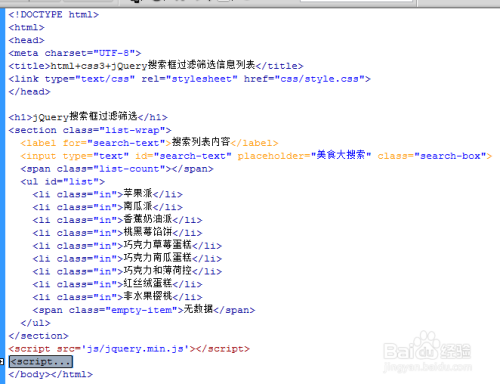This screenshot has height=384, width=500.
Task: Click the meta charset="UTF-8" line
Action: 75,53
